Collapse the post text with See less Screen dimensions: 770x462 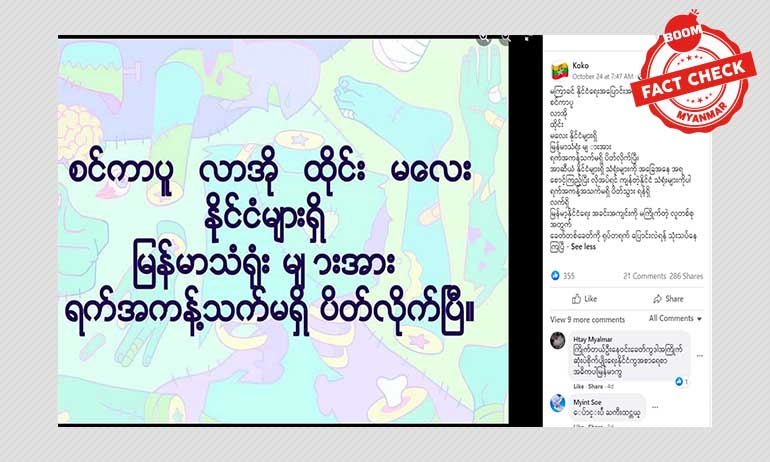pos(583,246)
